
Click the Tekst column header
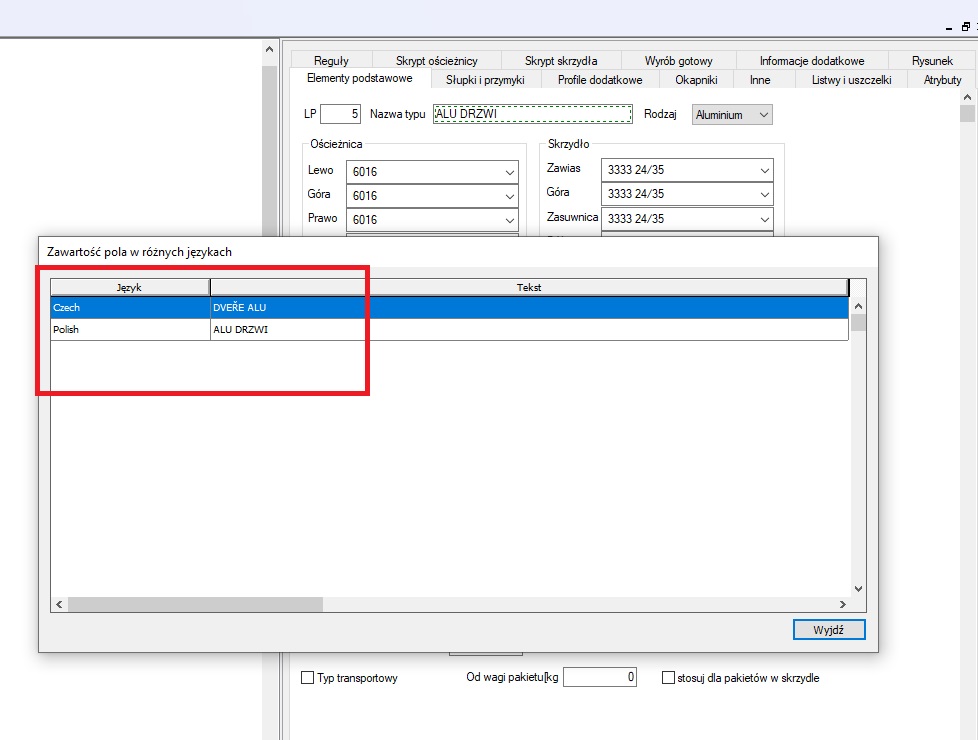tap(529, 287)
